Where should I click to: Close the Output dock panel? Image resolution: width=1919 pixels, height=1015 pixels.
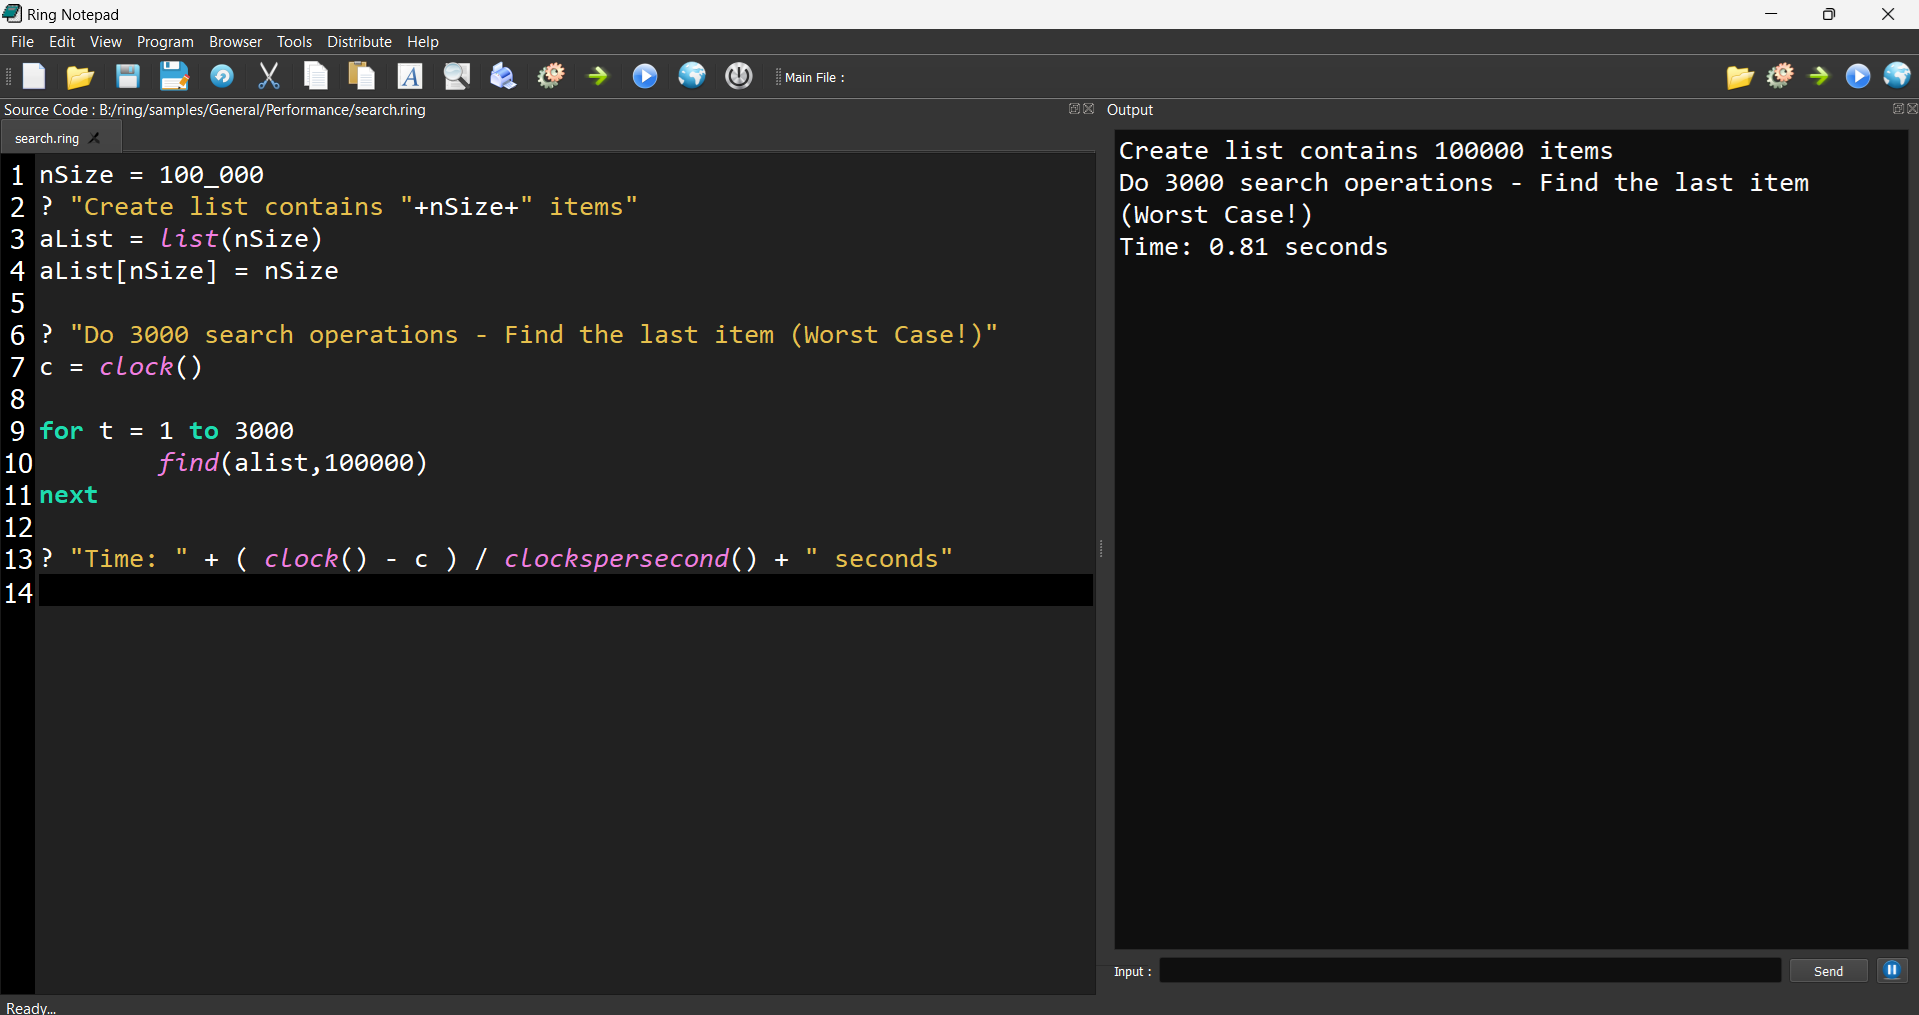point(1912,109)
